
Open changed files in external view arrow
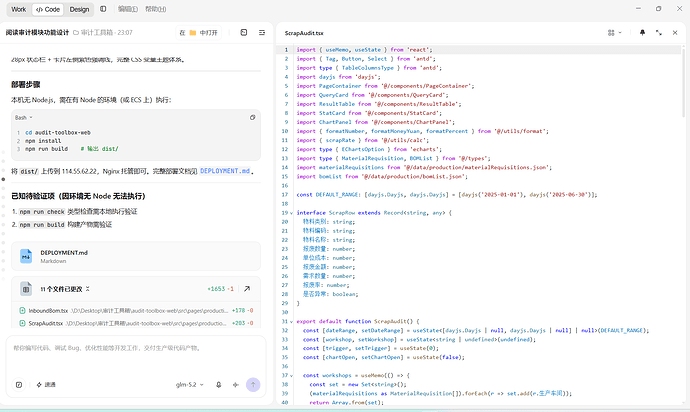(x=247, y=289)
